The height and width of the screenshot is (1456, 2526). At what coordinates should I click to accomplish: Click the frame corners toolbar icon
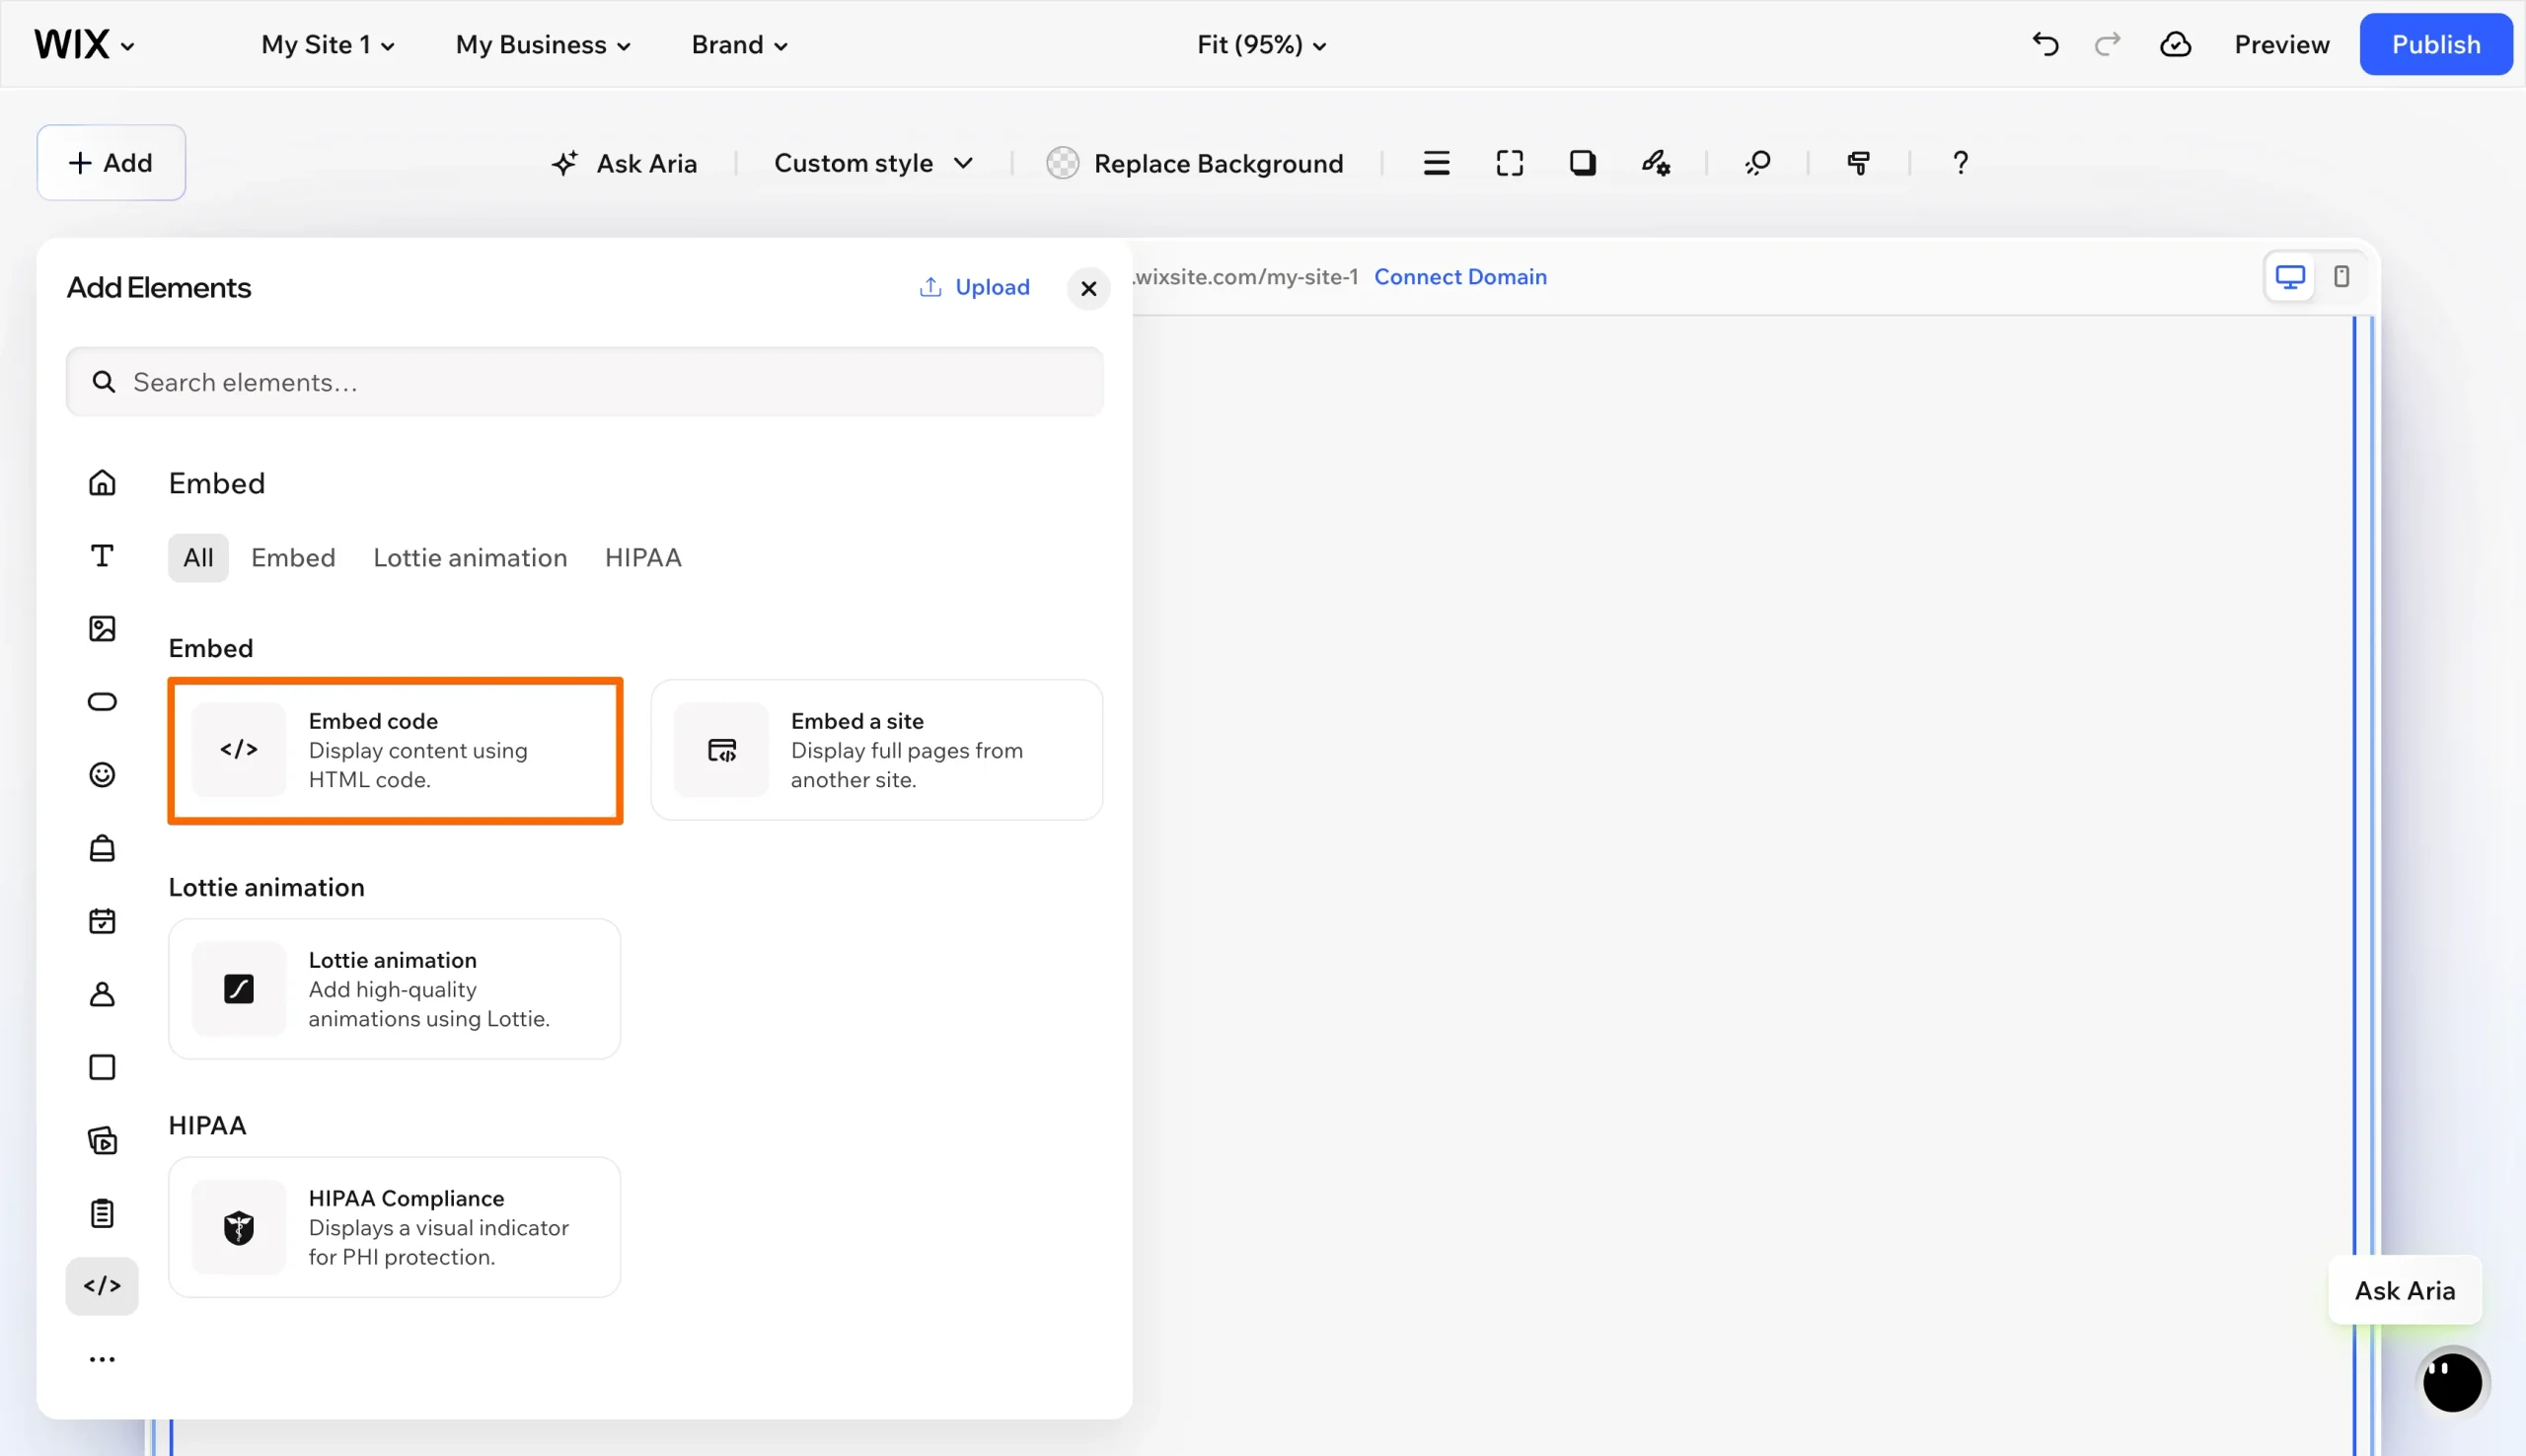[1509, 163]
